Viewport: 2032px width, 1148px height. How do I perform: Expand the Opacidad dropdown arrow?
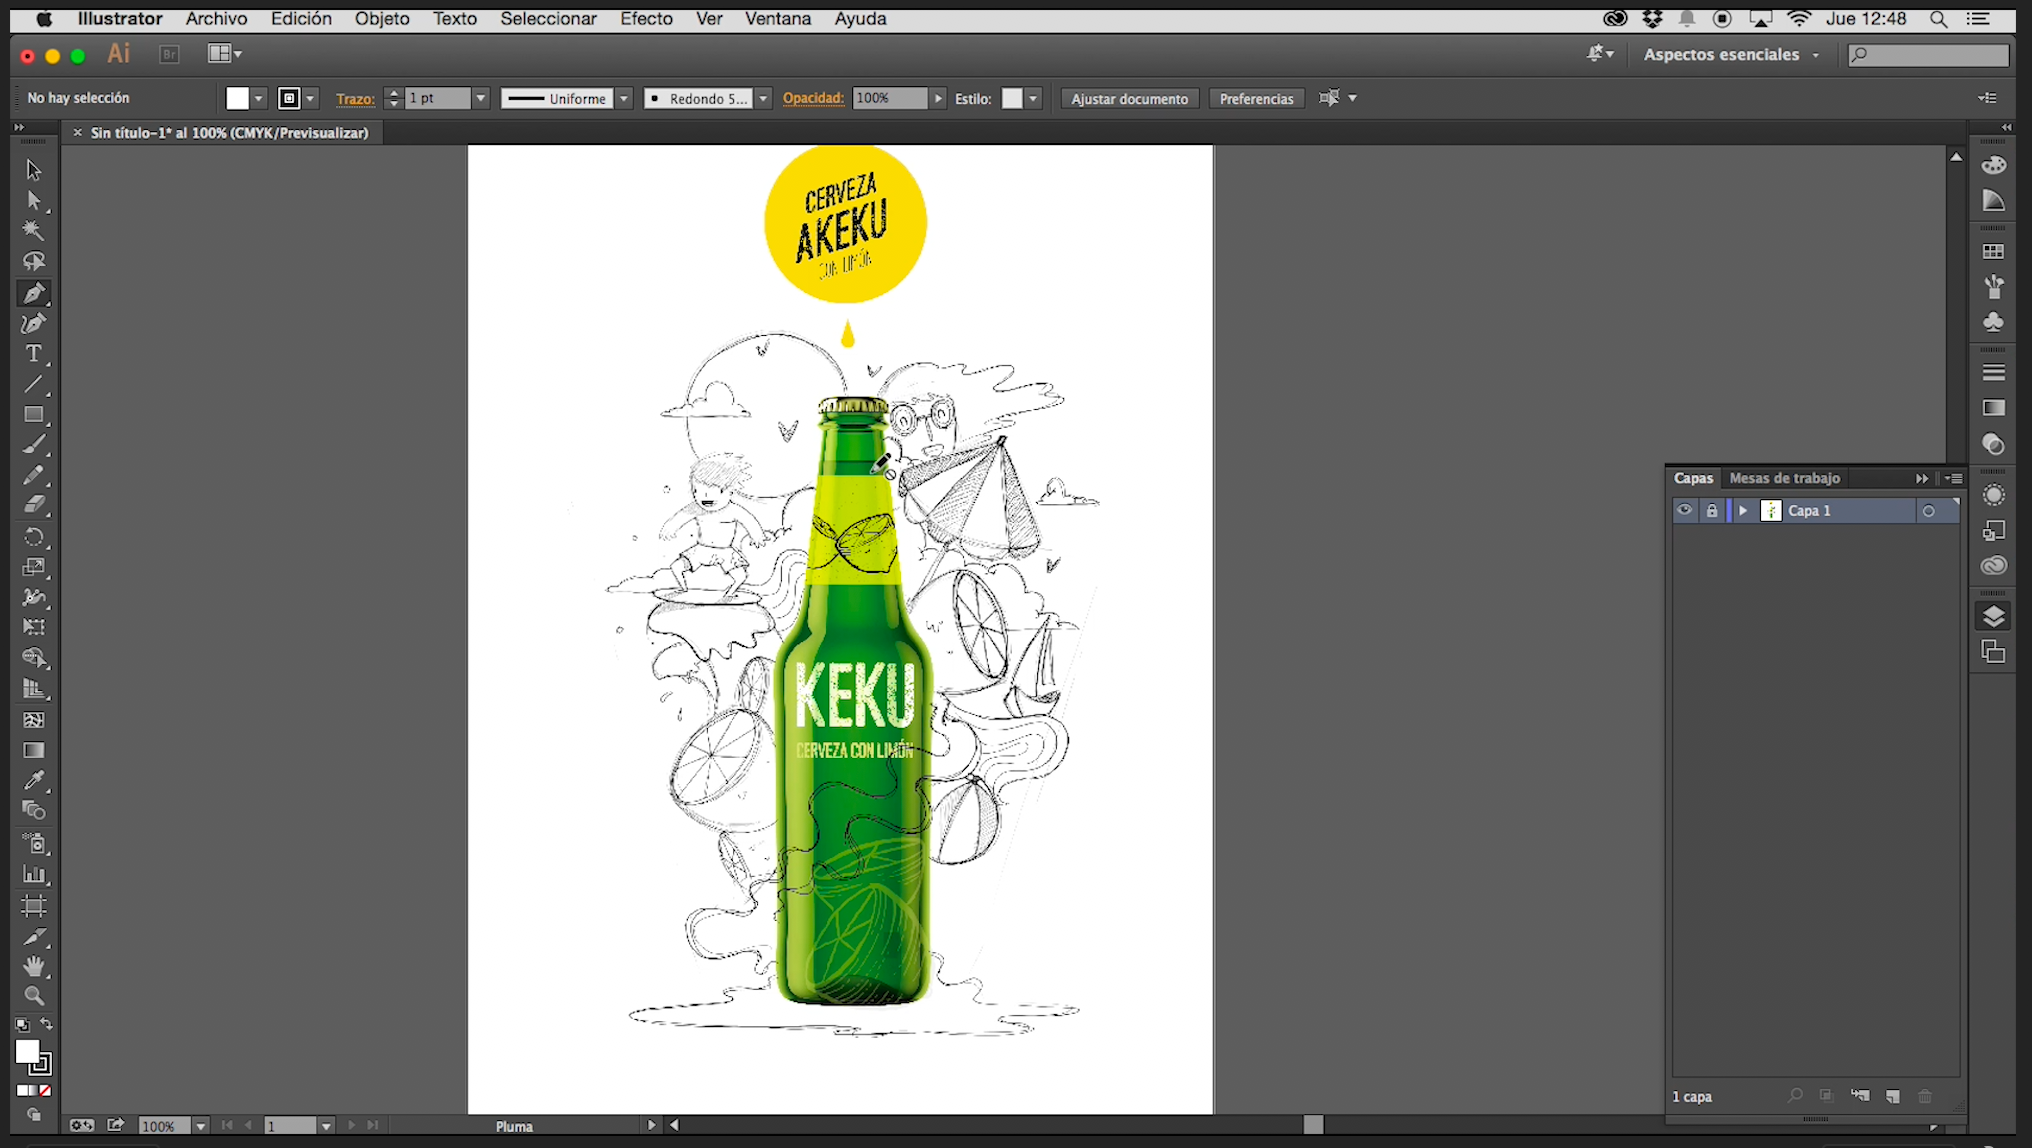point(937,98)
